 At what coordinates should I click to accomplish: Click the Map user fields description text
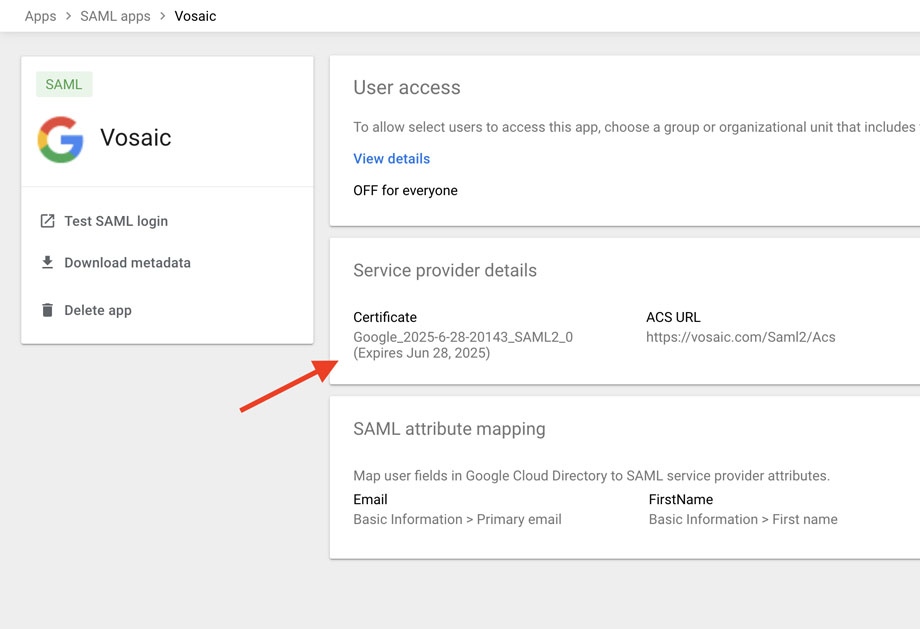[x=591, y=475]
